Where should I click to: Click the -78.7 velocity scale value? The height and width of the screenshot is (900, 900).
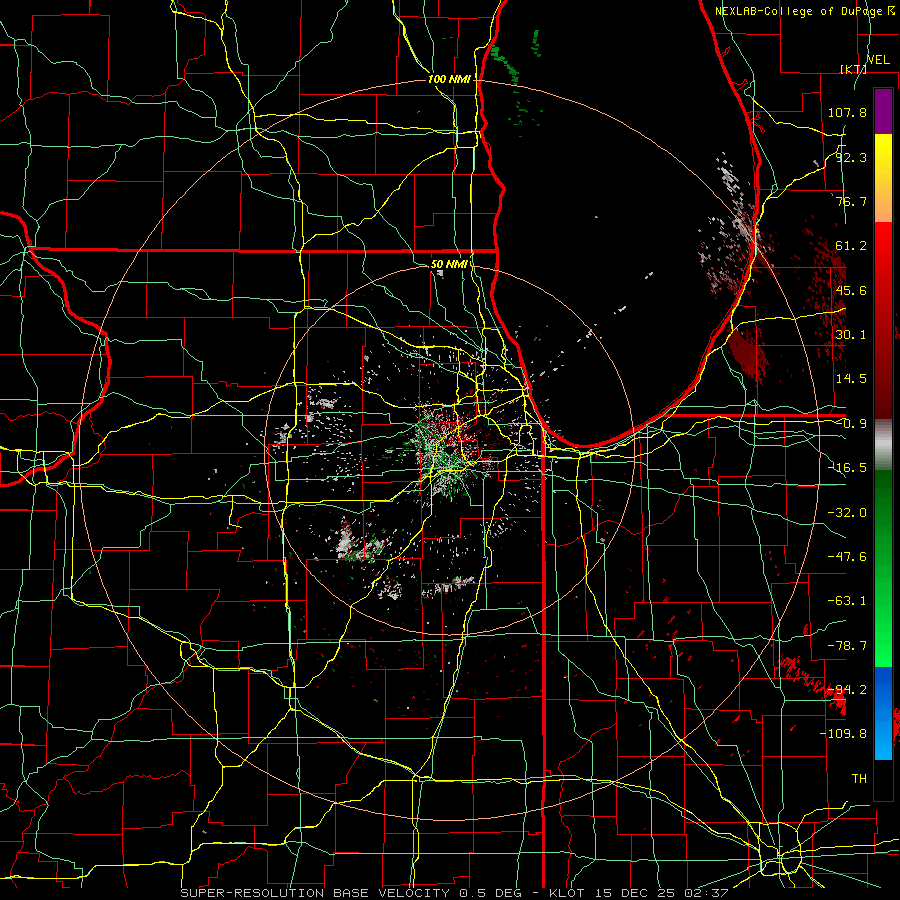pos(847,646)
